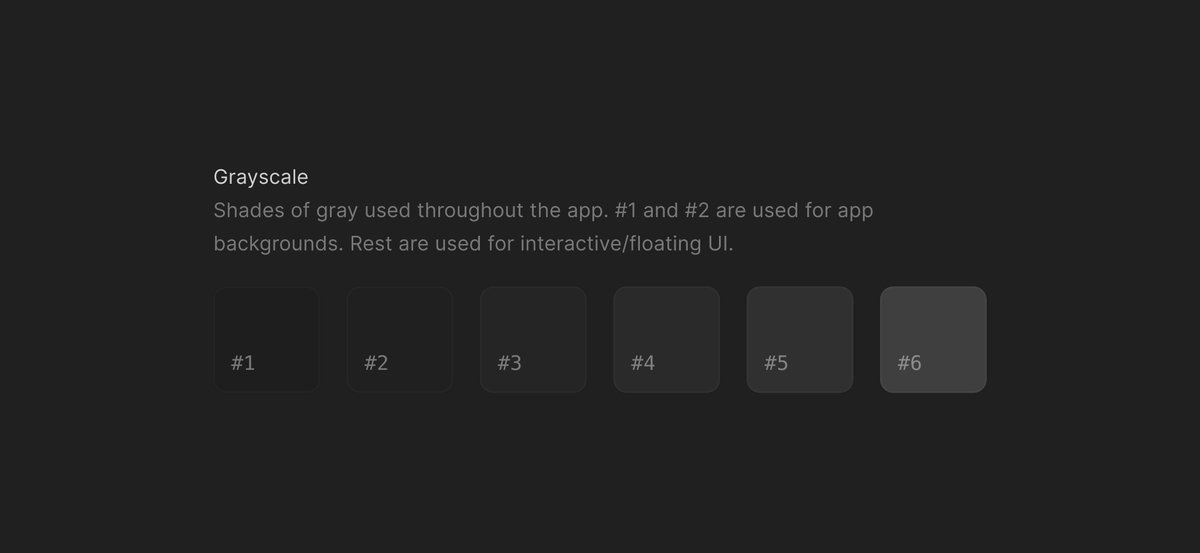1200x553 pixels.
Task: Click "#1" mentioned in the description
Action: coord(627,211)
